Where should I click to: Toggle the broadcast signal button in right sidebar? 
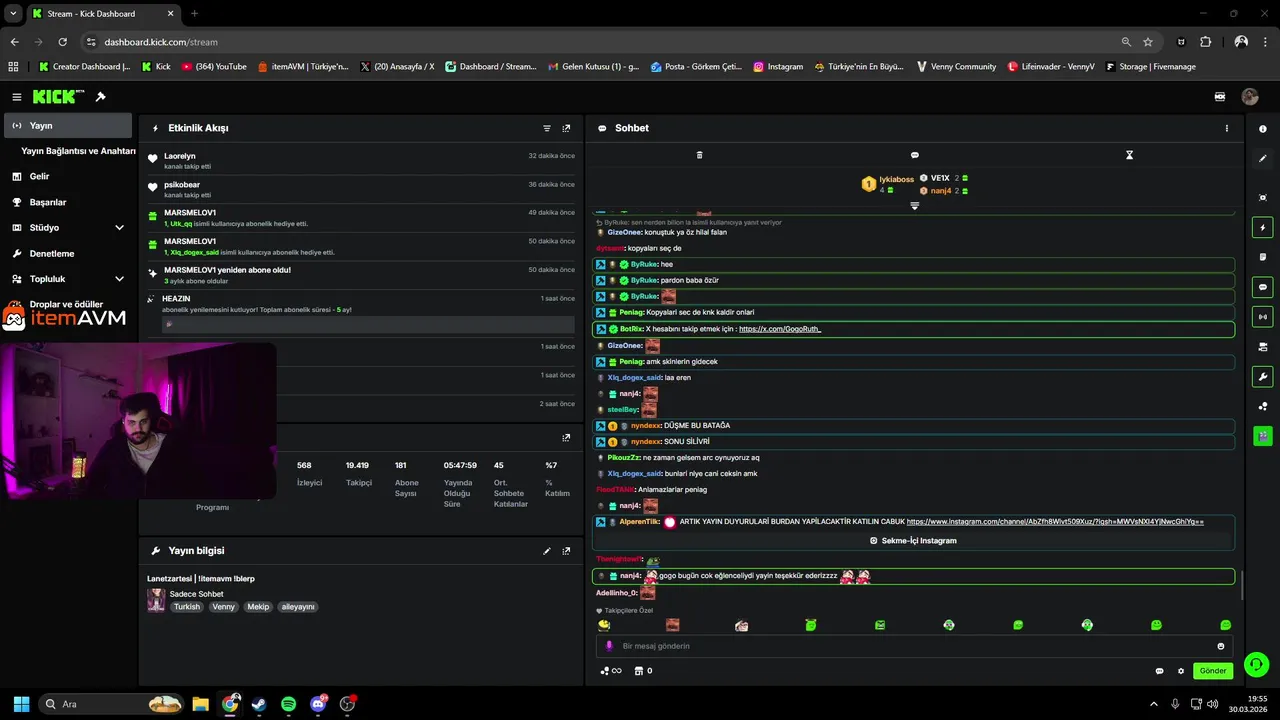click(1263, 317)
